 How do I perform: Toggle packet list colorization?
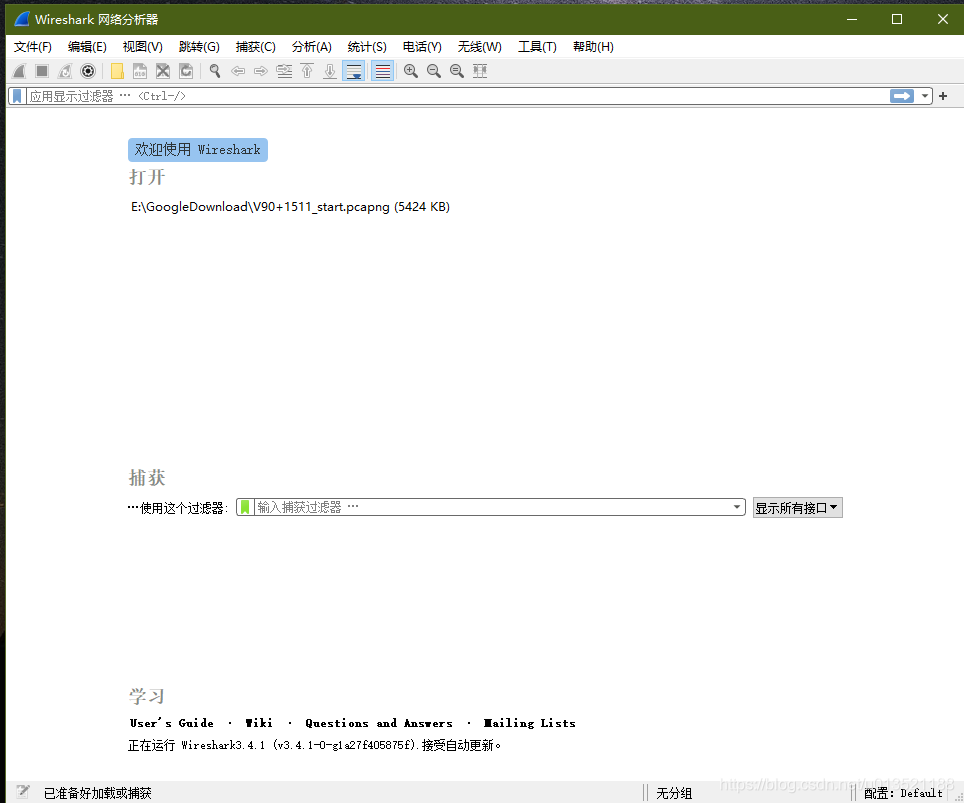[382, 71]
